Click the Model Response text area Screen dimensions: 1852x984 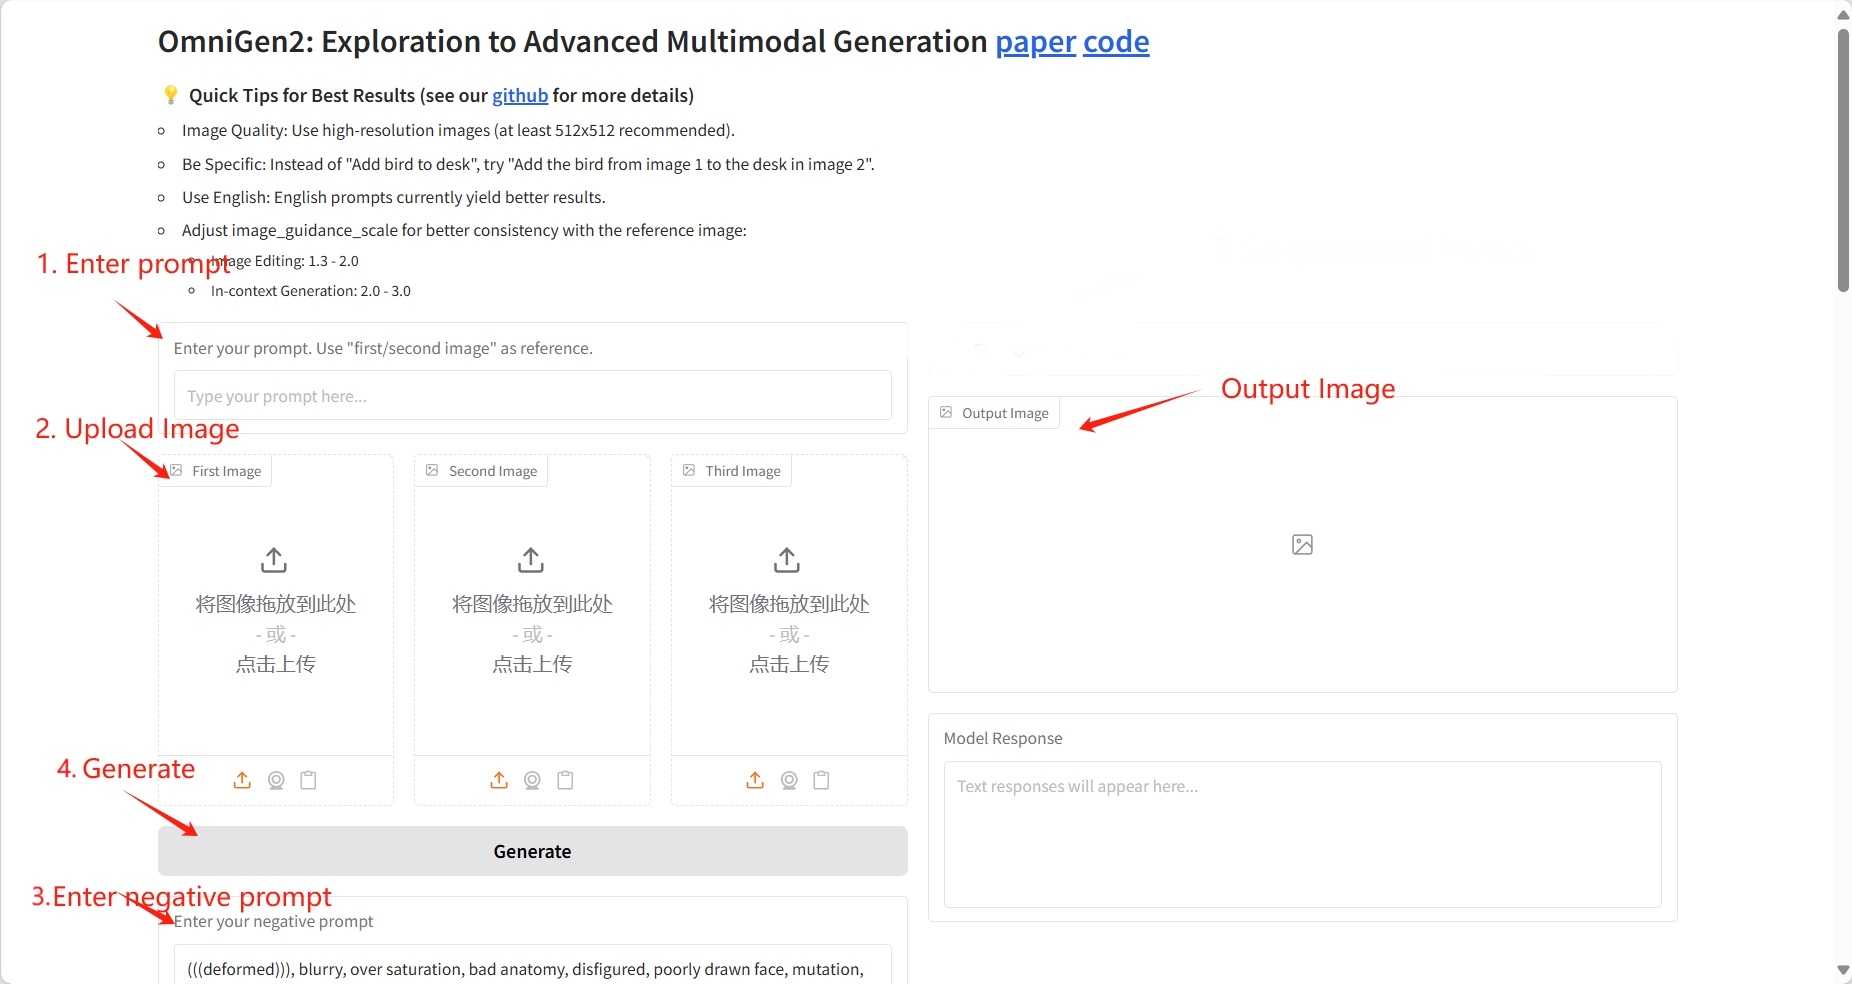[1302, 834]
